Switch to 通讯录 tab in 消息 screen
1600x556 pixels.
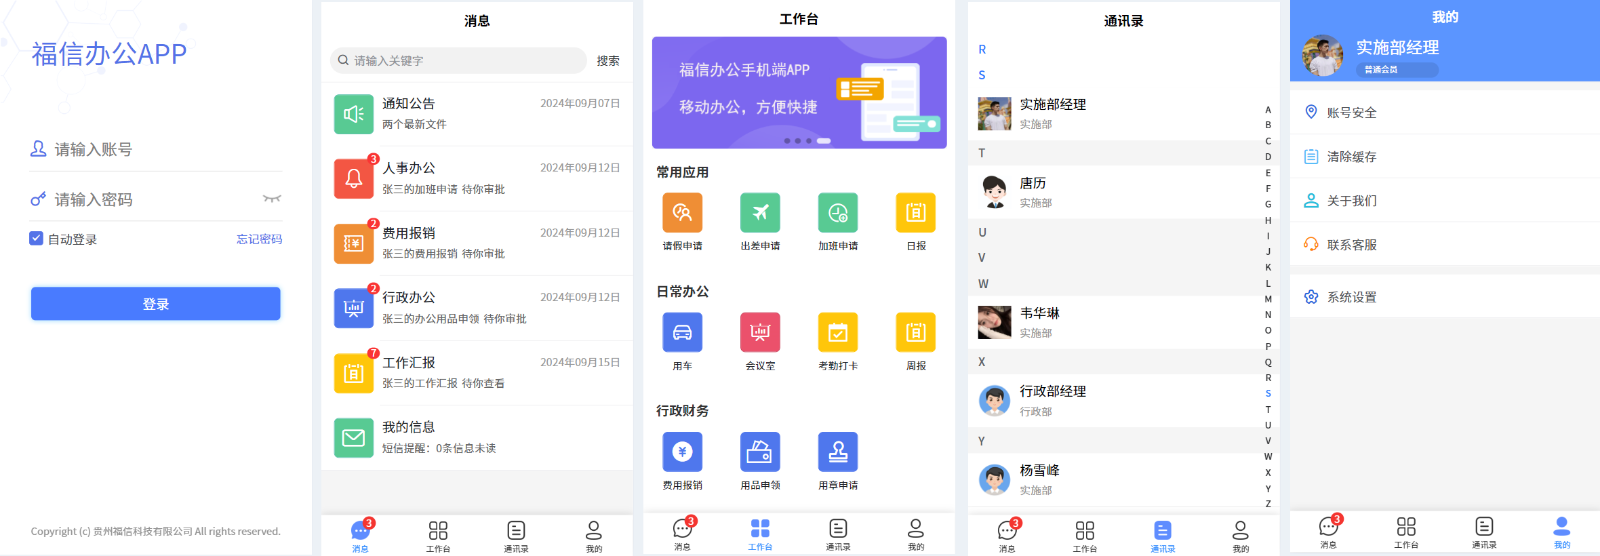pyautogui.click(x=516, y=536)
